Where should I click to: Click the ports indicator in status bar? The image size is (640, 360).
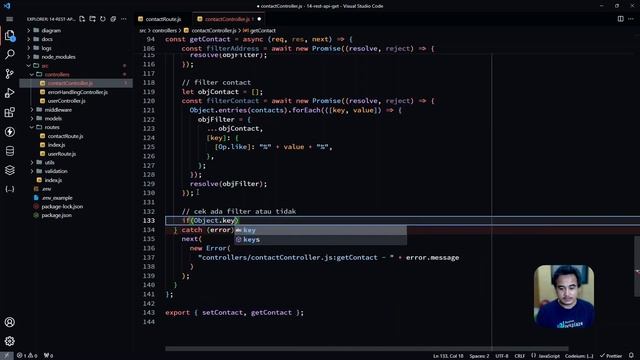click(49, 356)
